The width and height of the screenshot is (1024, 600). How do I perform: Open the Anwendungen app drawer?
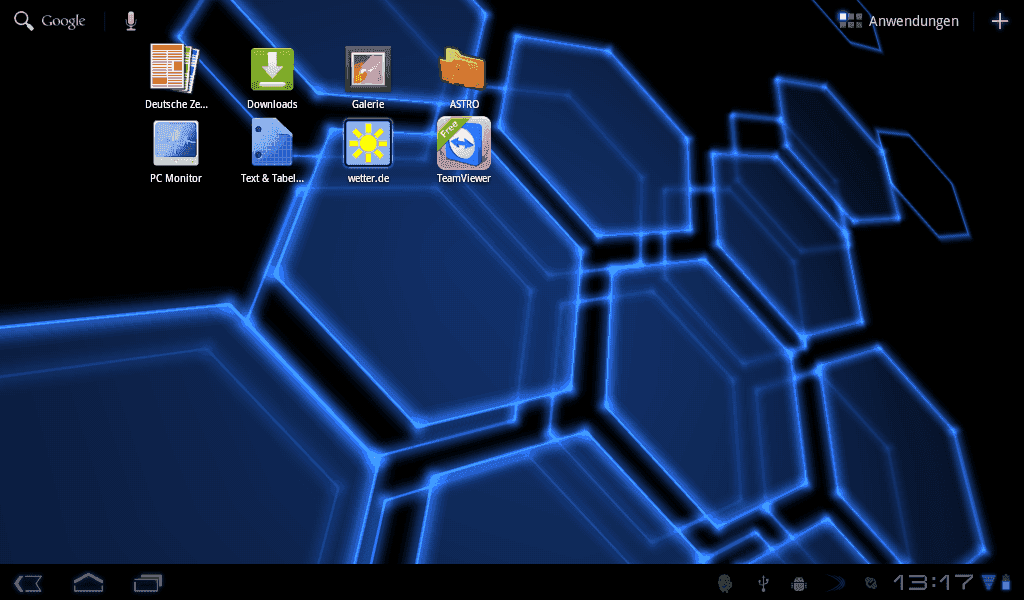[899, 21]
